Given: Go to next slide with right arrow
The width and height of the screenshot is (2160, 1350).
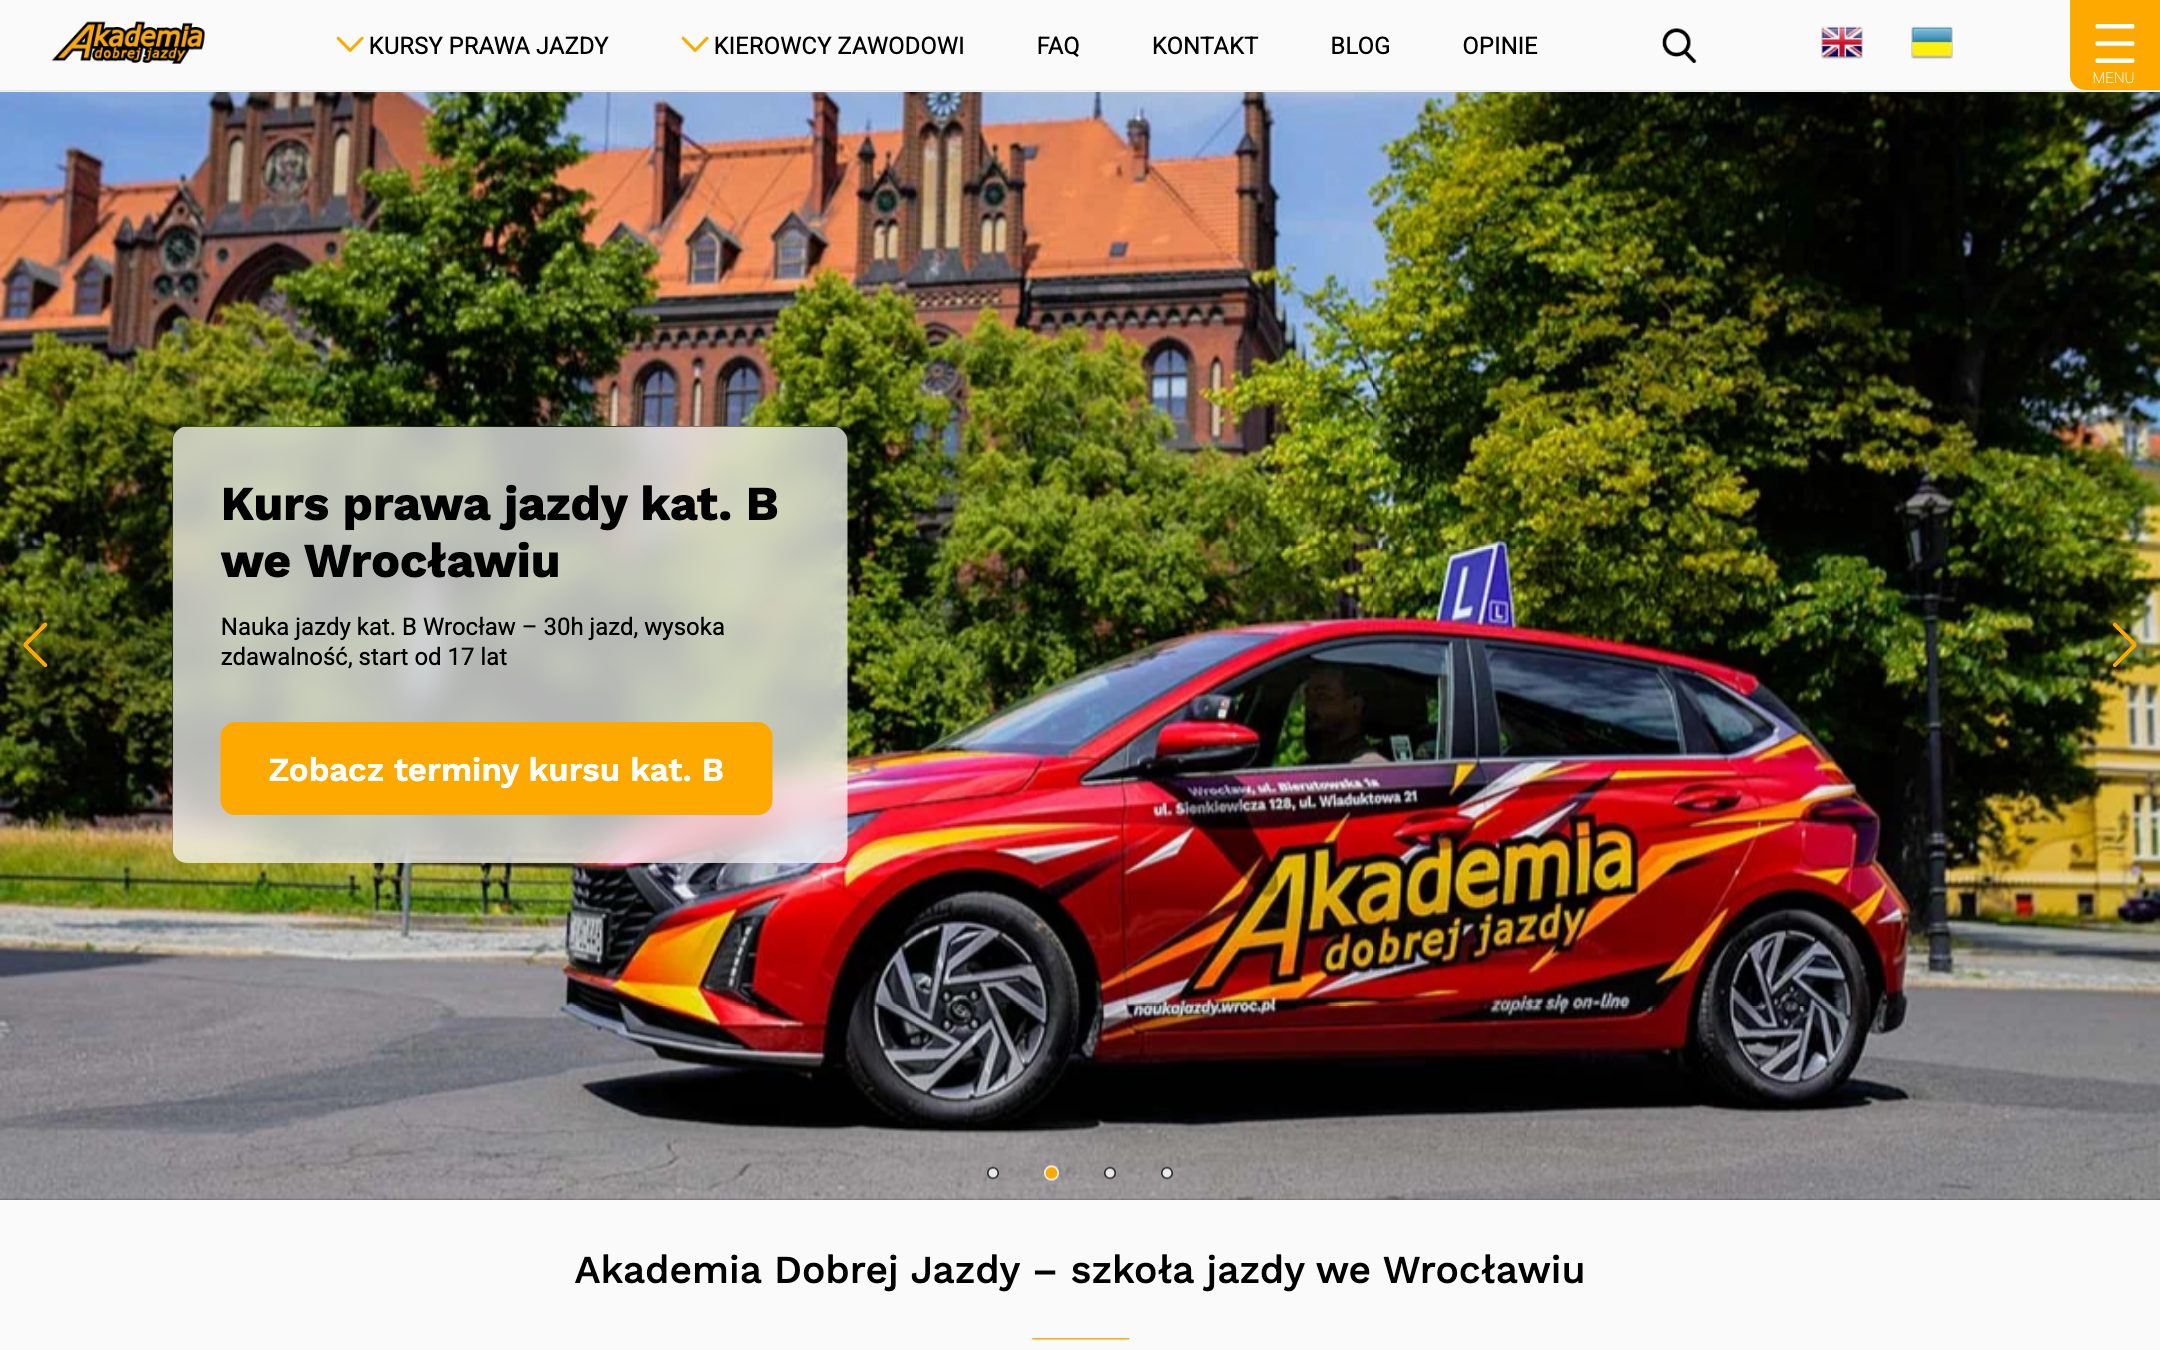Looking at the screenshot, I should coord(2123,645).
